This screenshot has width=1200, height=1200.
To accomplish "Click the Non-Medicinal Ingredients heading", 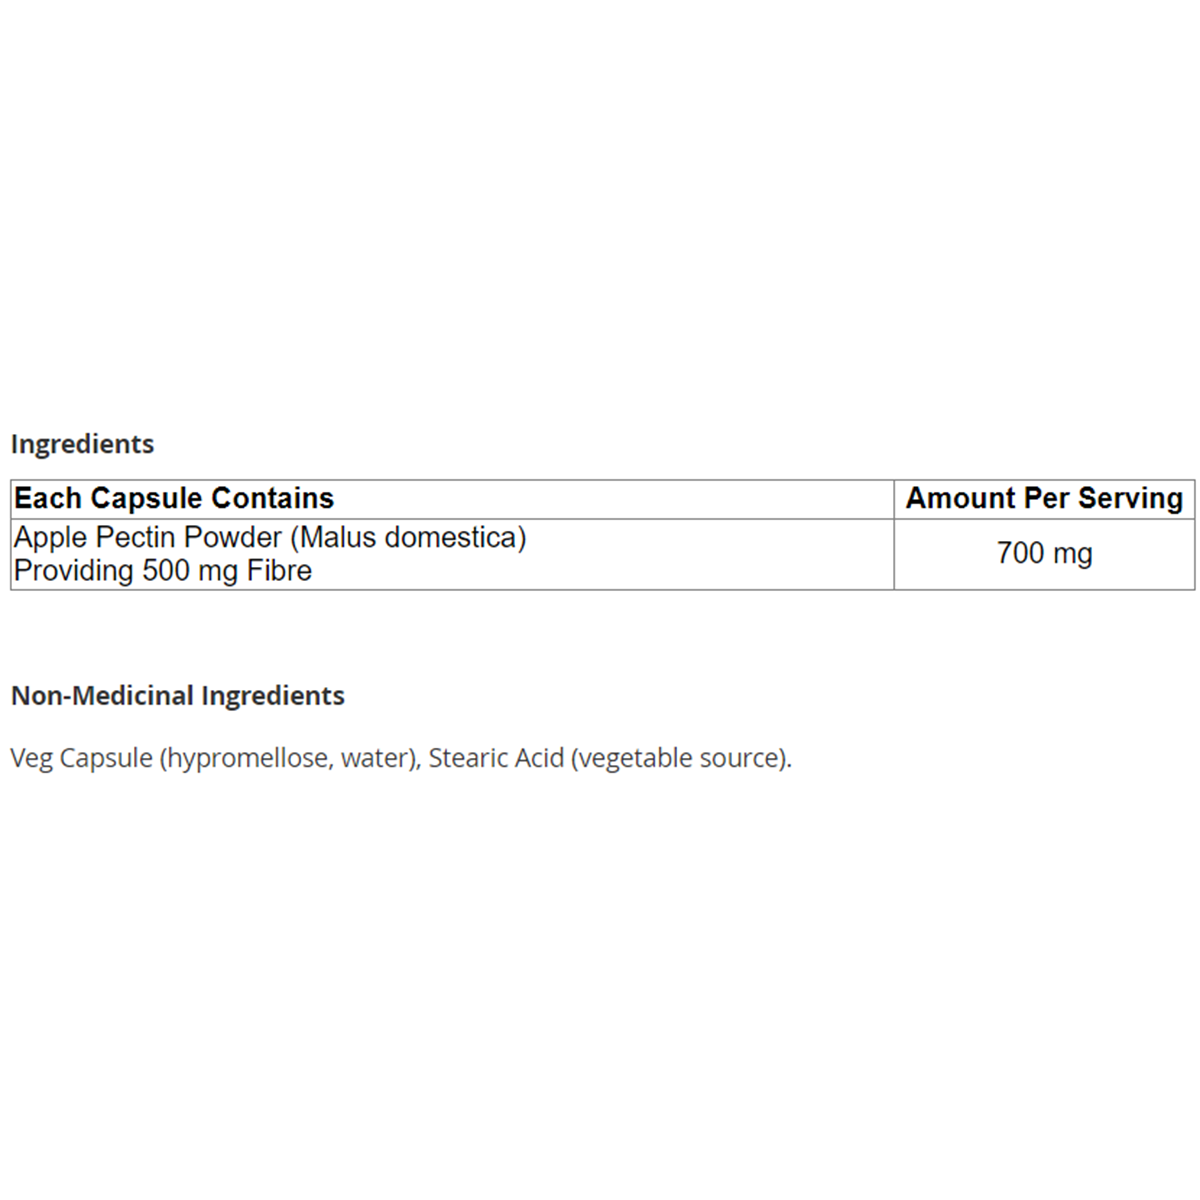I will click(x=178, y=696).
